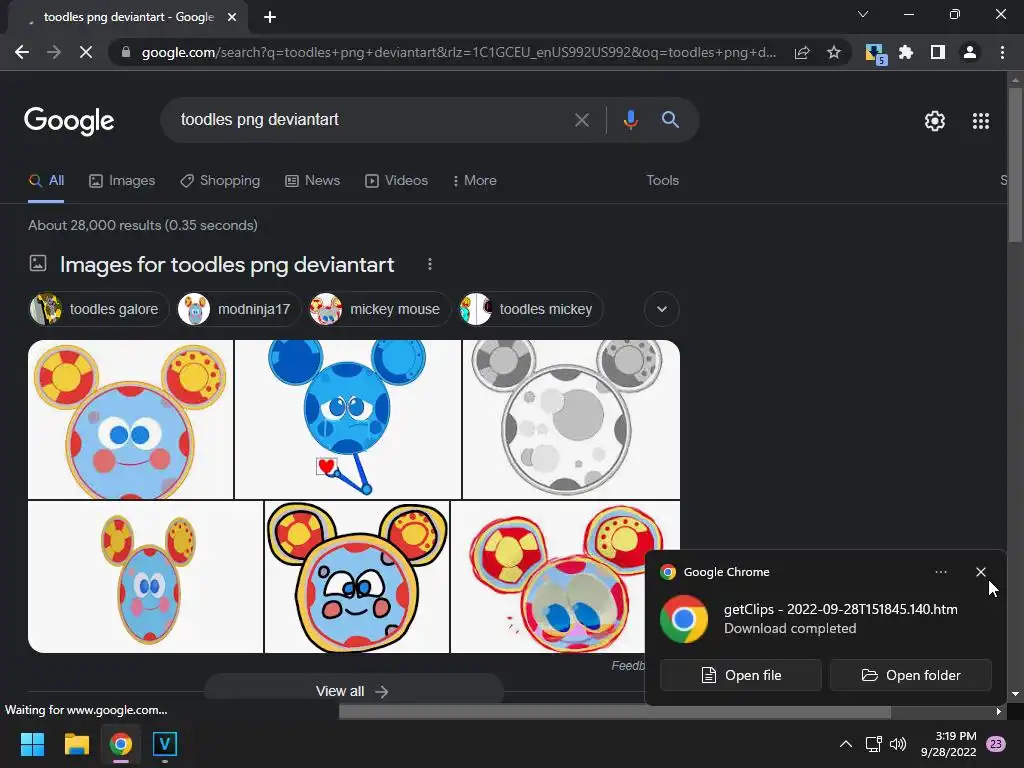This screenshot has width=1024, height=768.
Task: Click the horizontal scrollbar thumb
Action: coord(615,711)
